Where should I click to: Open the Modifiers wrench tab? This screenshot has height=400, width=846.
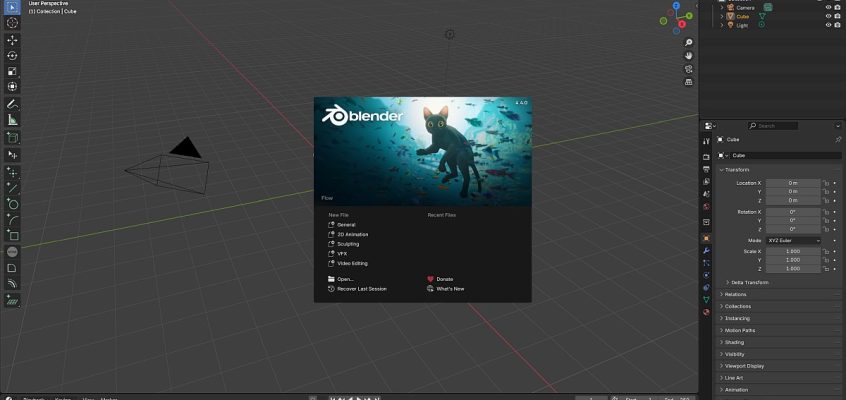coord(706,250)
